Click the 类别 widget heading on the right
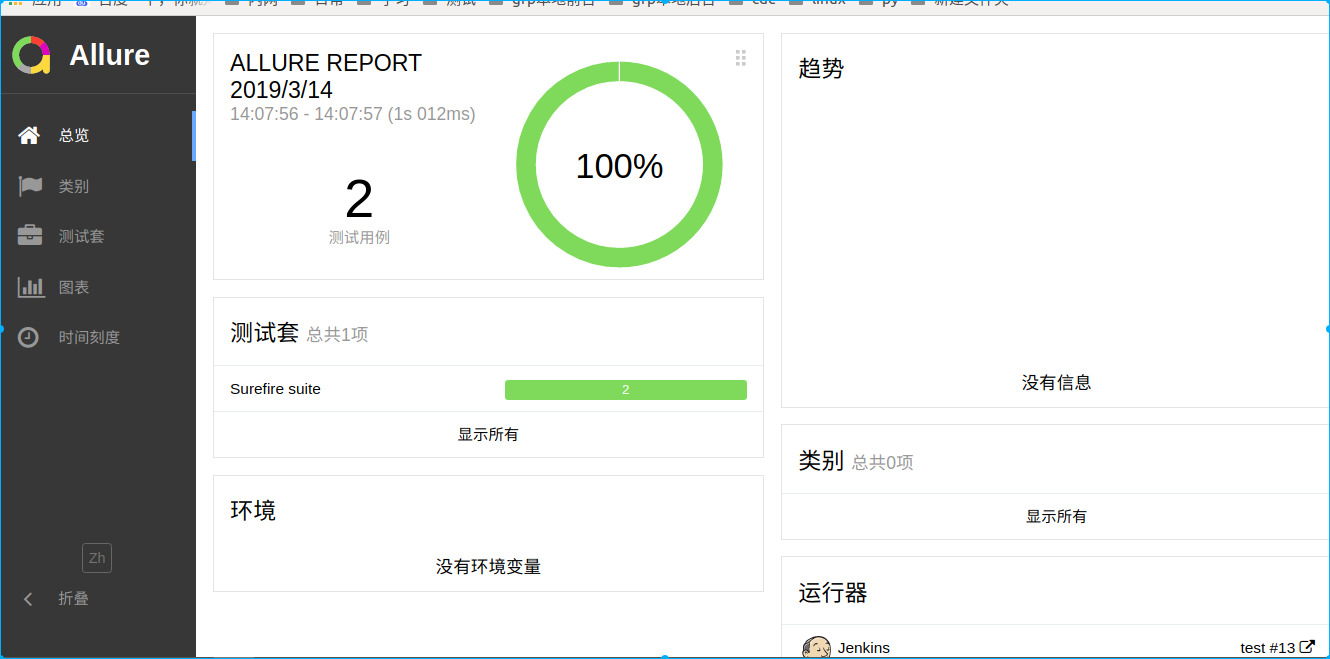This screenshot has width=1330, height=659. pyautogui.click(x=821, y=461)
